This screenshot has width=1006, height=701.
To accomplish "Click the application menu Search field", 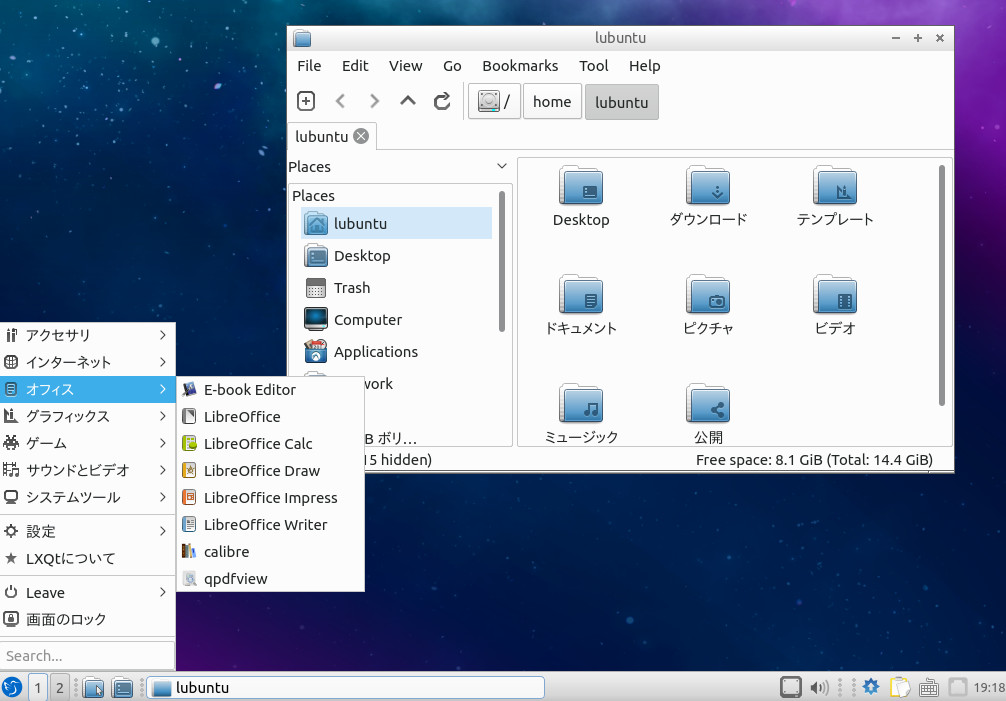I will point(87,655).
